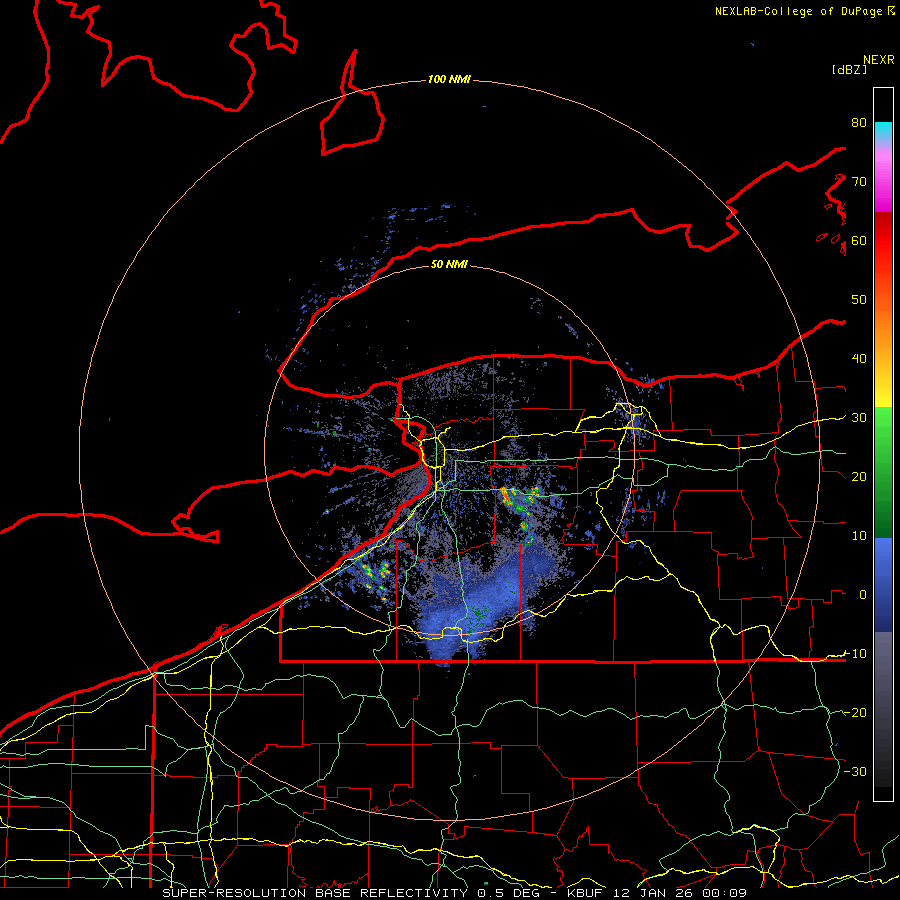Click the 50 NMI range ring label
This screenshot has width=900, height=900.
[x=449, y=264]
